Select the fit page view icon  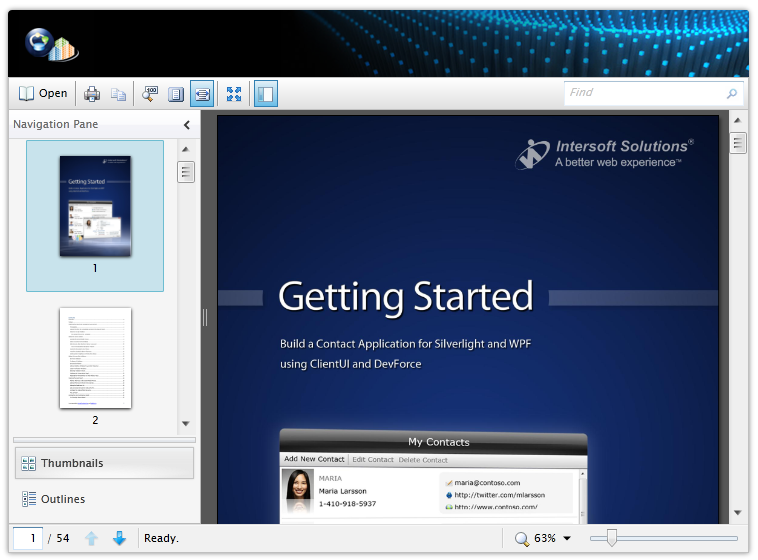176,94
